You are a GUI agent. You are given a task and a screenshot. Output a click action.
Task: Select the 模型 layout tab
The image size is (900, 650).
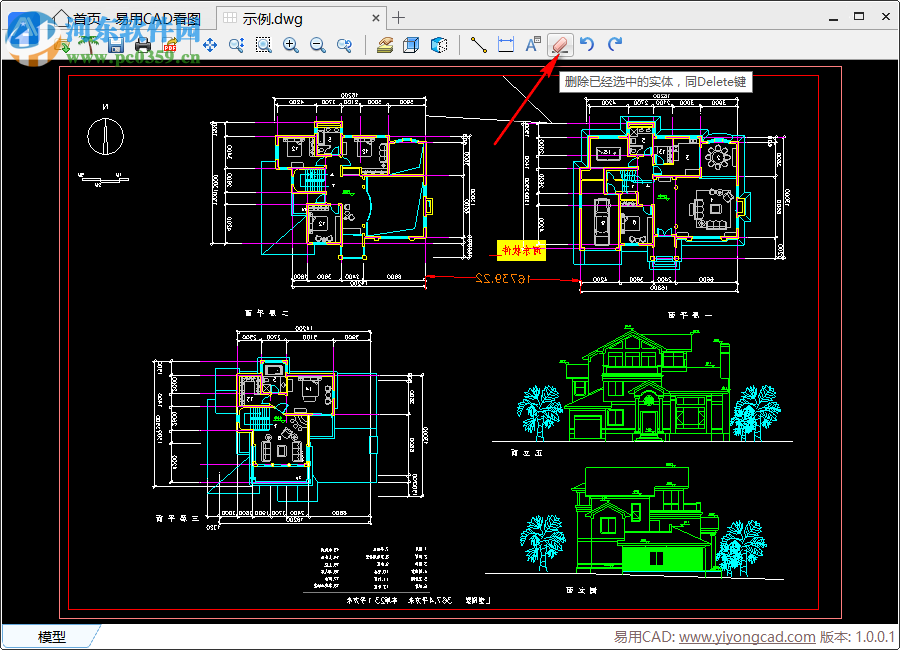(x=52, y=637)
